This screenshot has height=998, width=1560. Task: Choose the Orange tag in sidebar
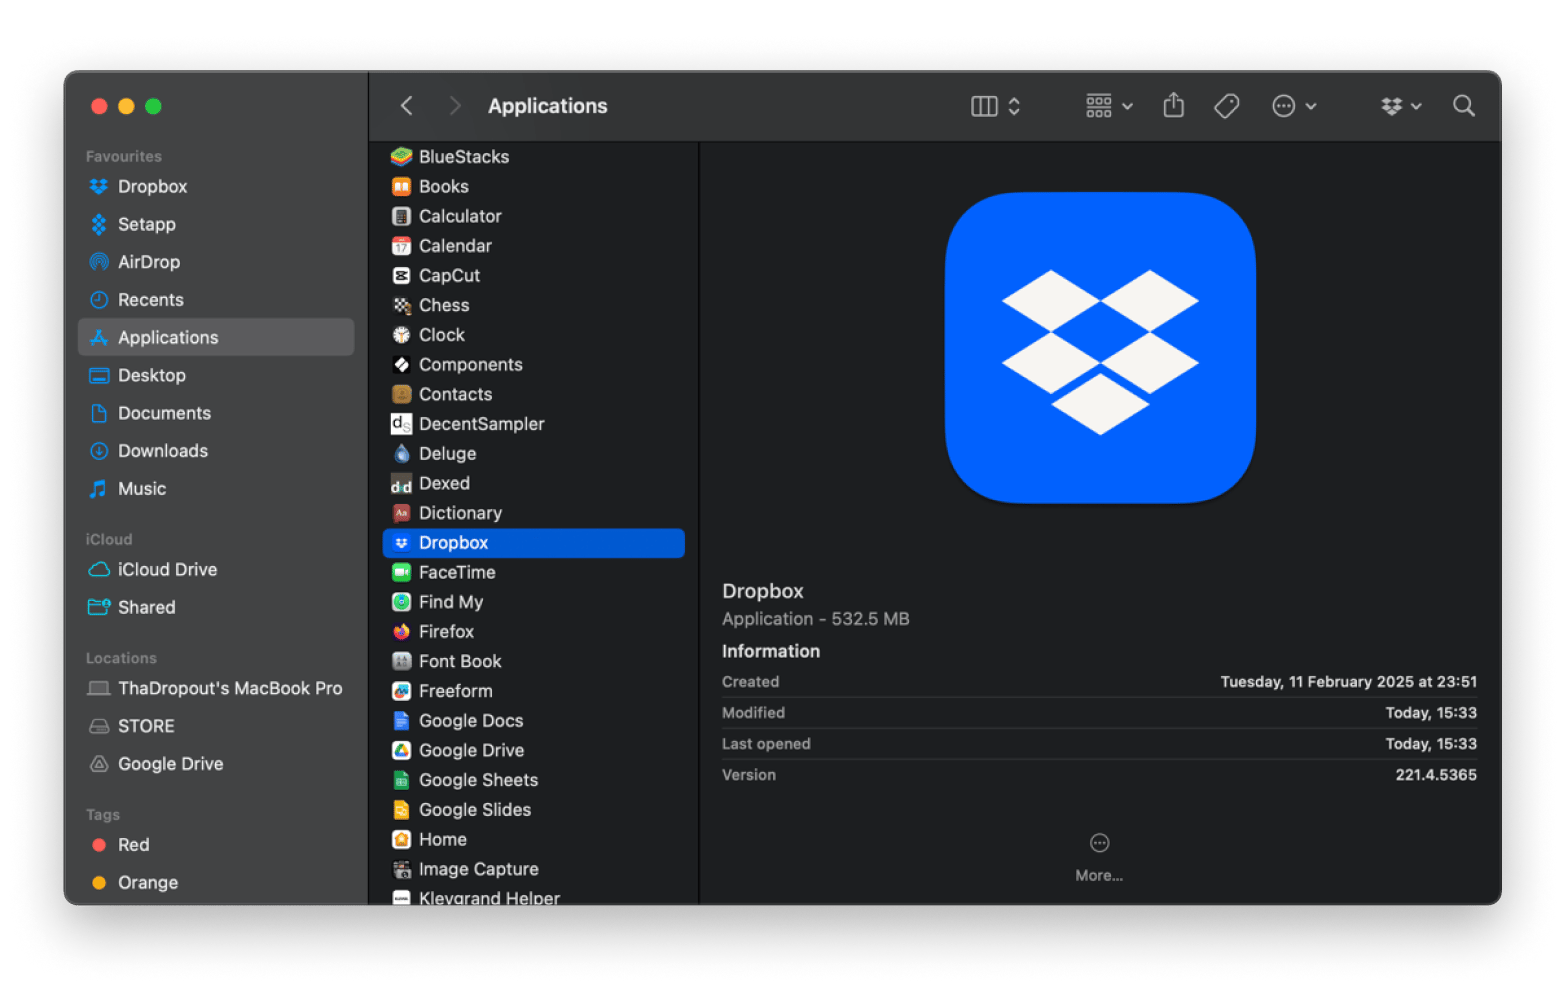(x=147, y=883)
